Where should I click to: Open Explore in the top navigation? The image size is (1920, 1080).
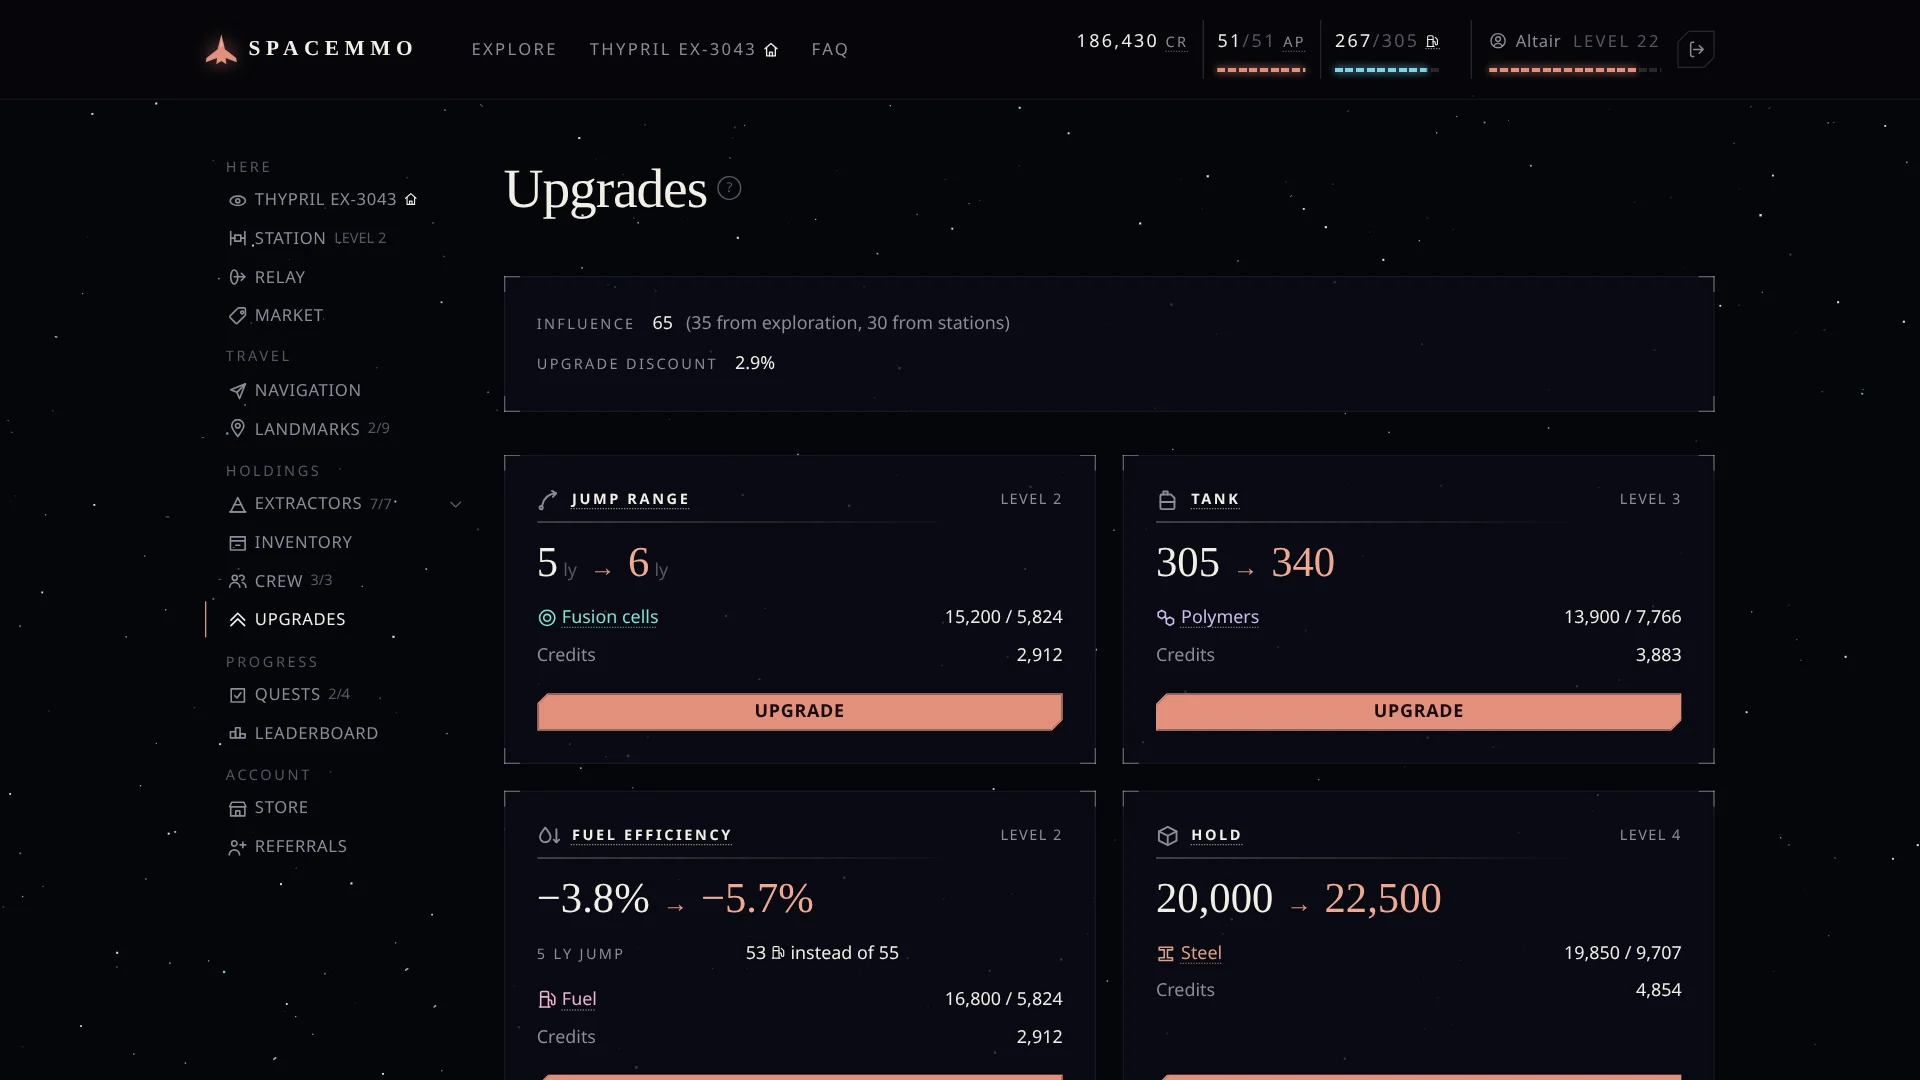pyautogui.click(x=514, y=49)
